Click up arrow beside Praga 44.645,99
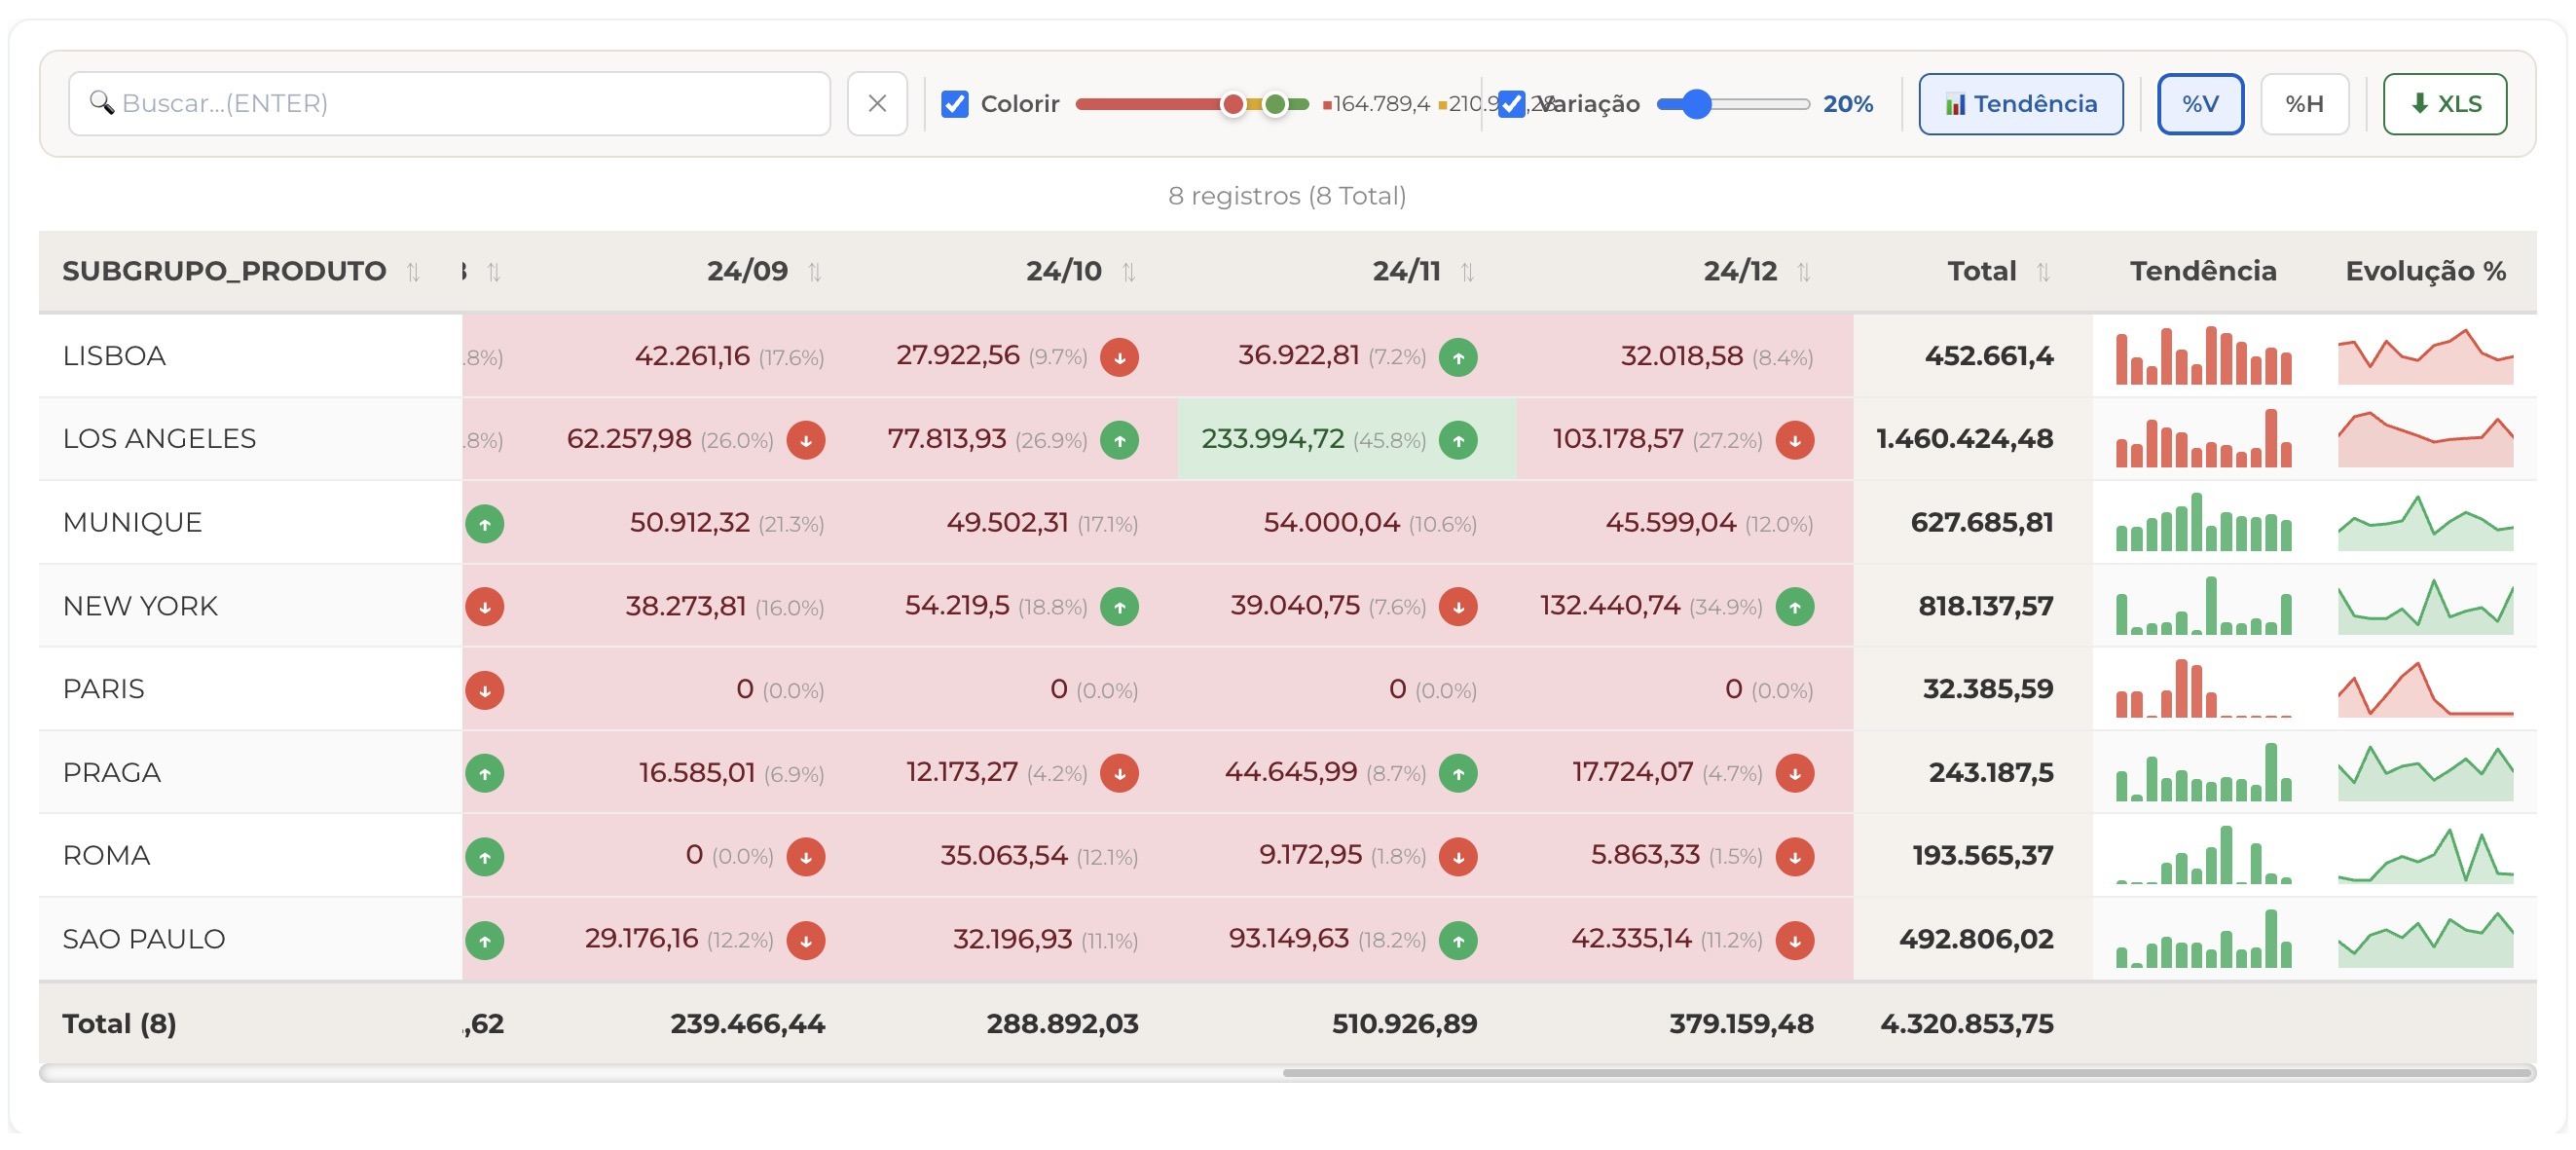 (x=1458, y=773)
